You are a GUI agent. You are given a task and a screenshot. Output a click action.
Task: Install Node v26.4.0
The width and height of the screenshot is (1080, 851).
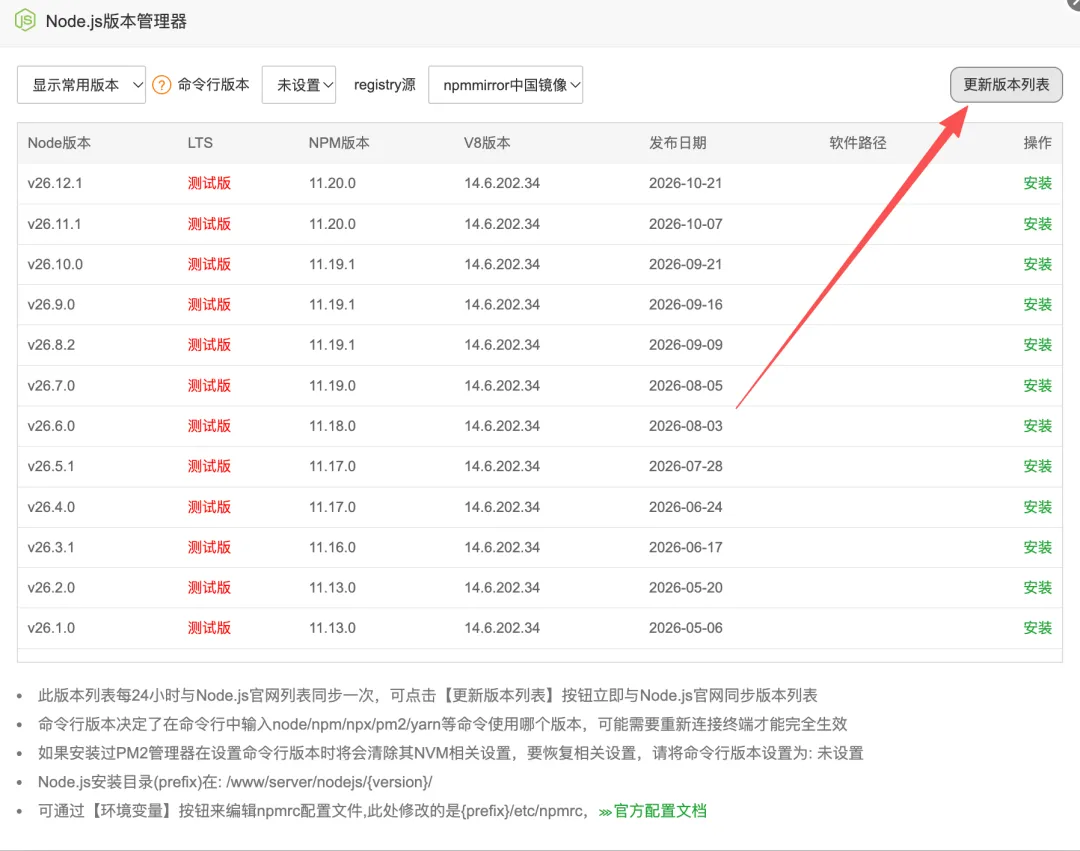point(1037,507)
